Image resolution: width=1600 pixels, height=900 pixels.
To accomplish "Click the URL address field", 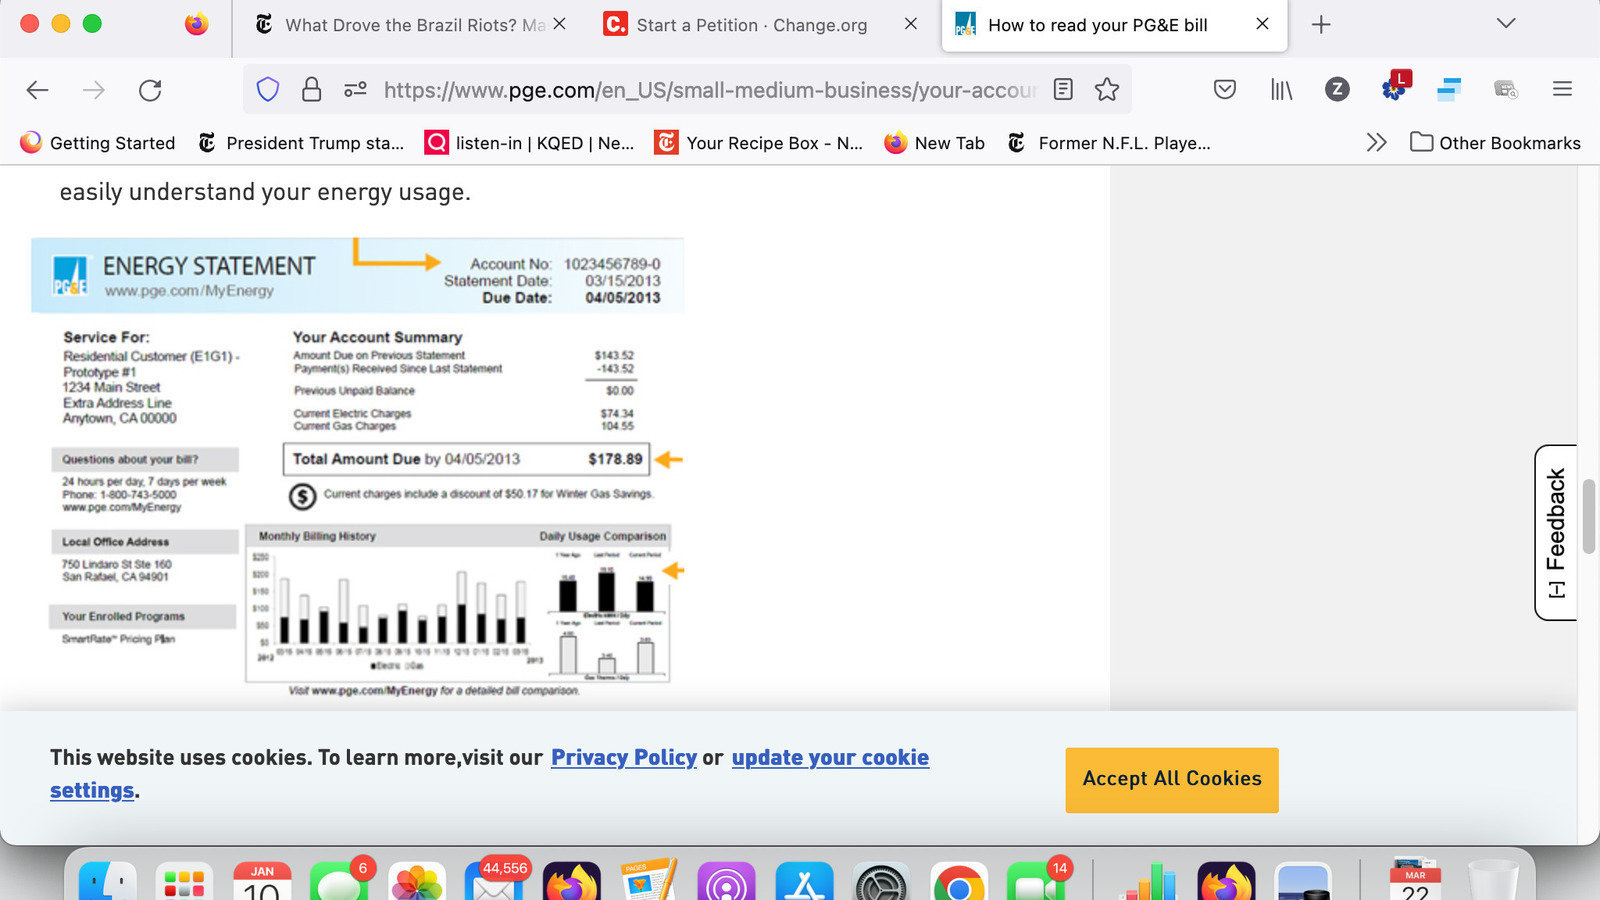I will click(x=700, y=90).
